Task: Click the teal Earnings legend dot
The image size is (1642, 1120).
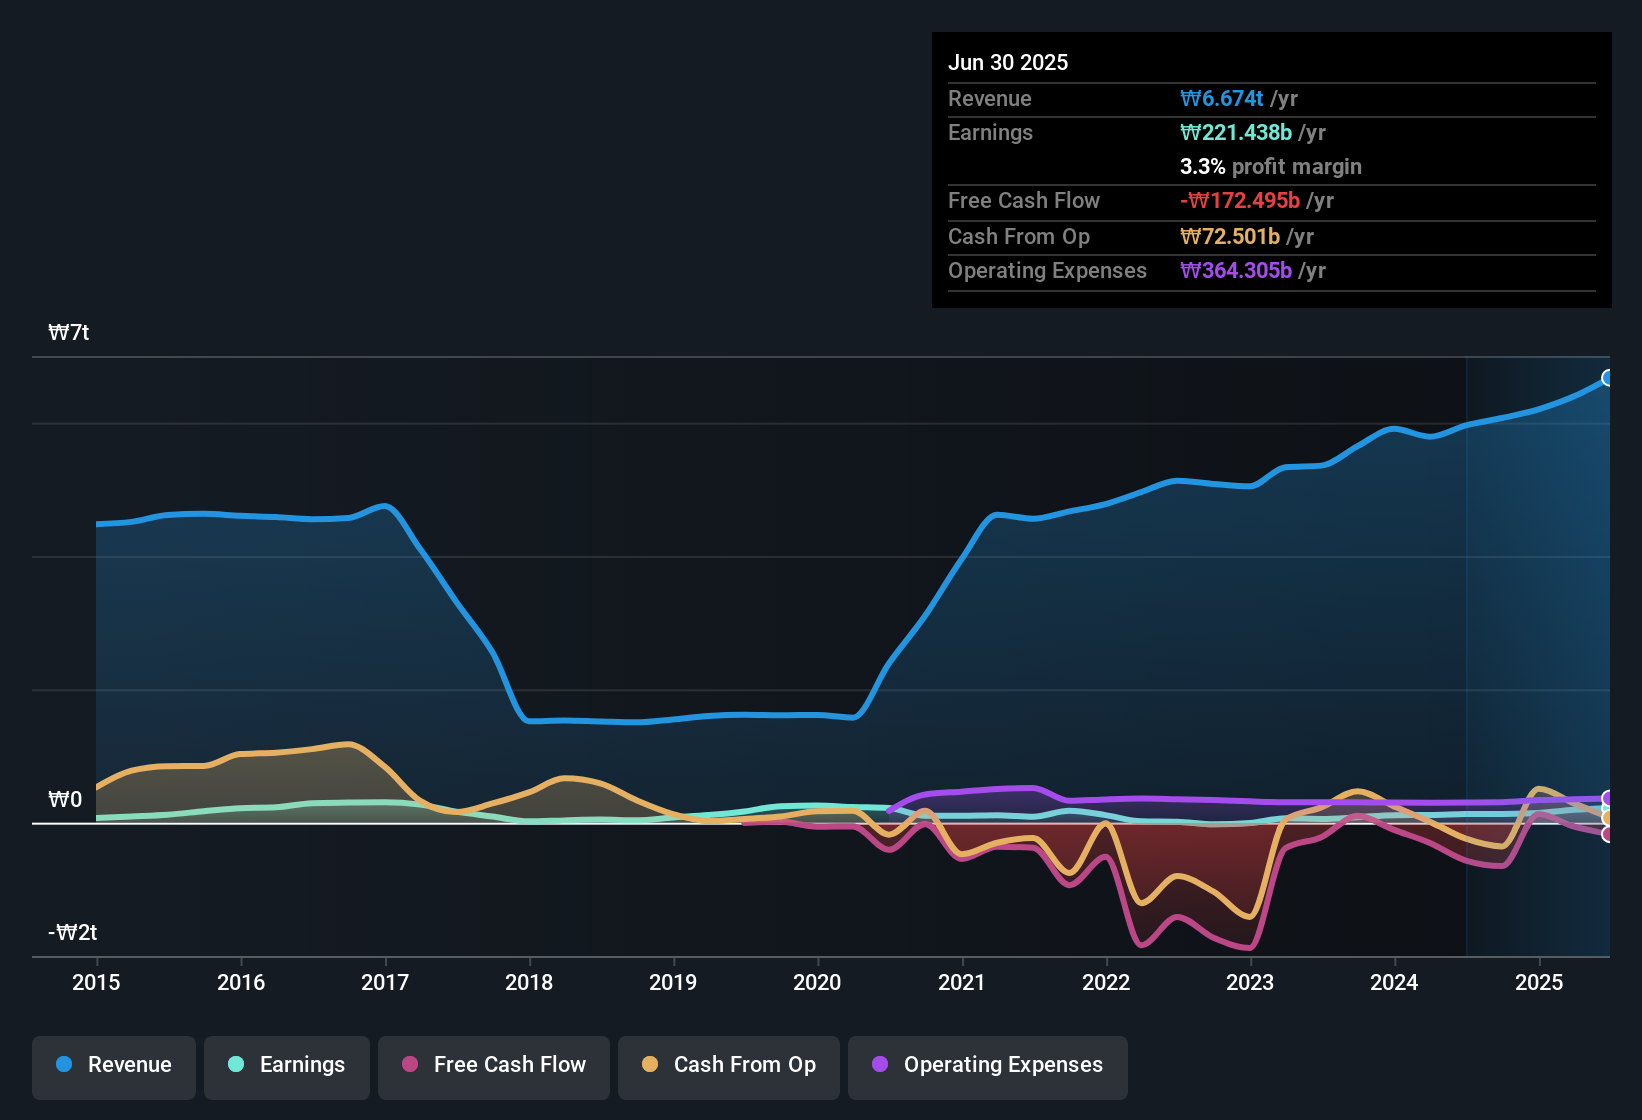Action: coord(237,1065)
